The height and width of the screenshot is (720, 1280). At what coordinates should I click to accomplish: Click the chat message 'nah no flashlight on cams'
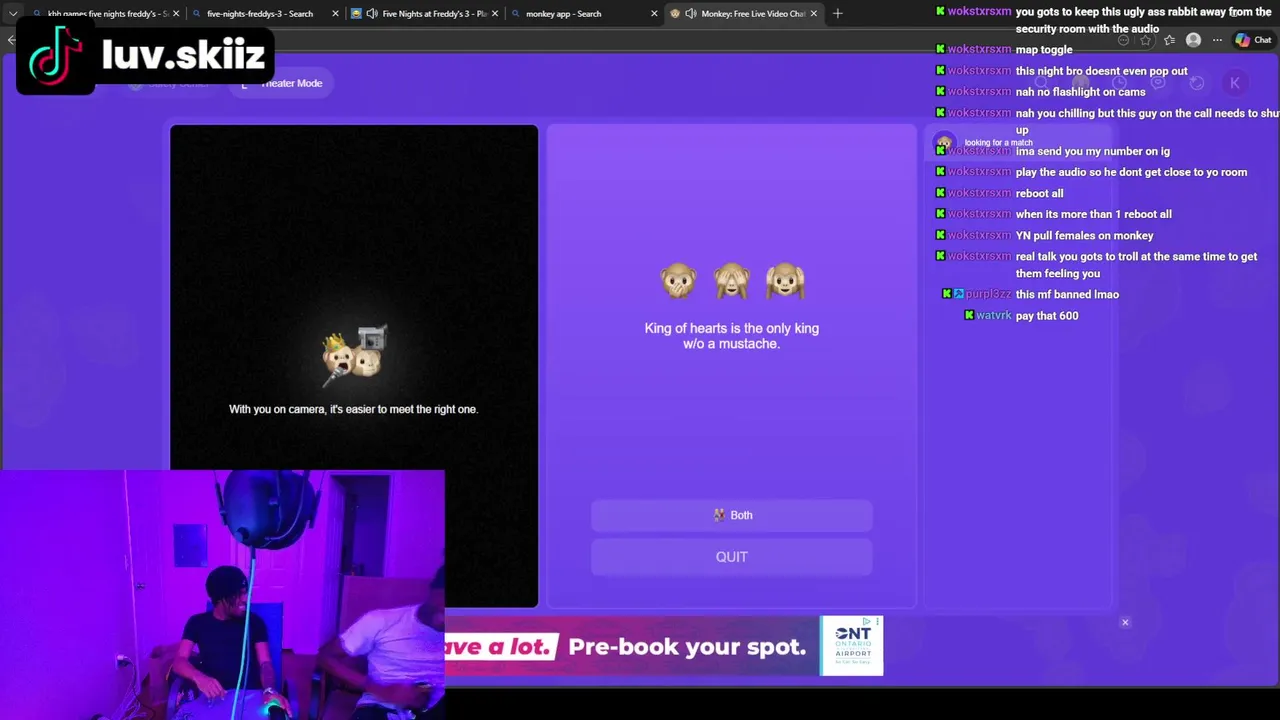1080,92
